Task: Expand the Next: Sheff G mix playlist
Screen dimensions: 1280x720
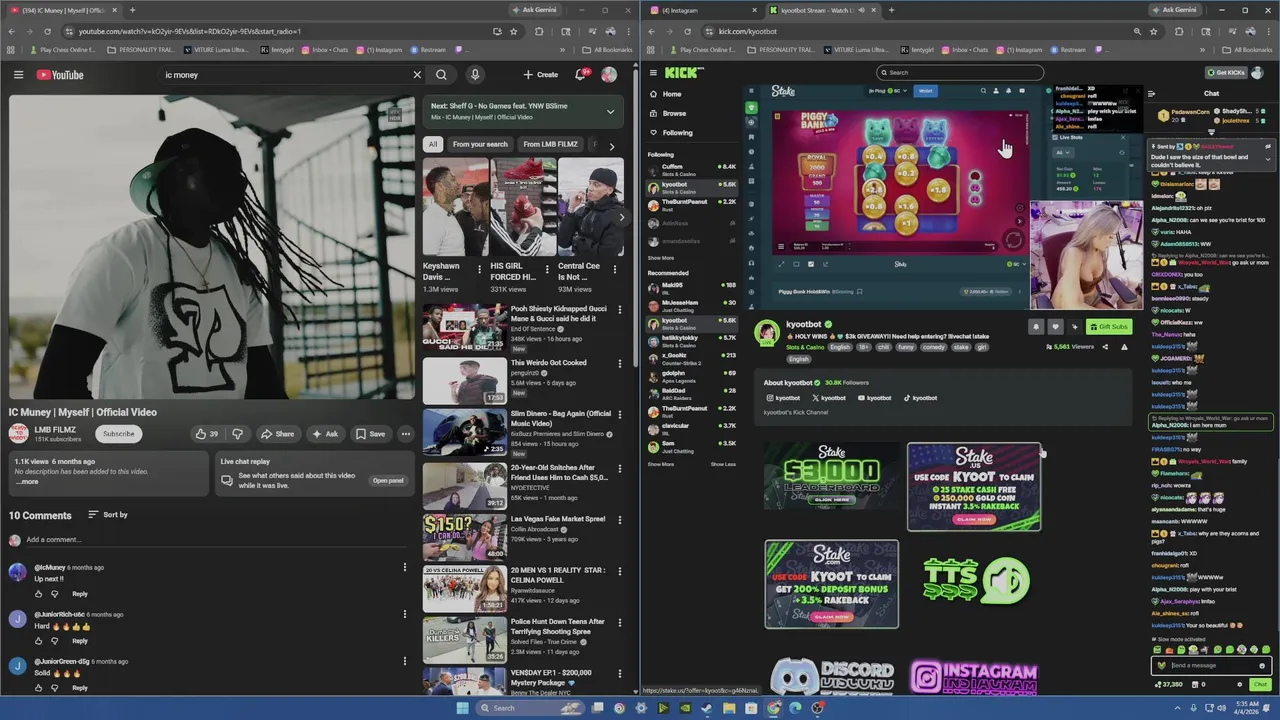Action: 610,111
